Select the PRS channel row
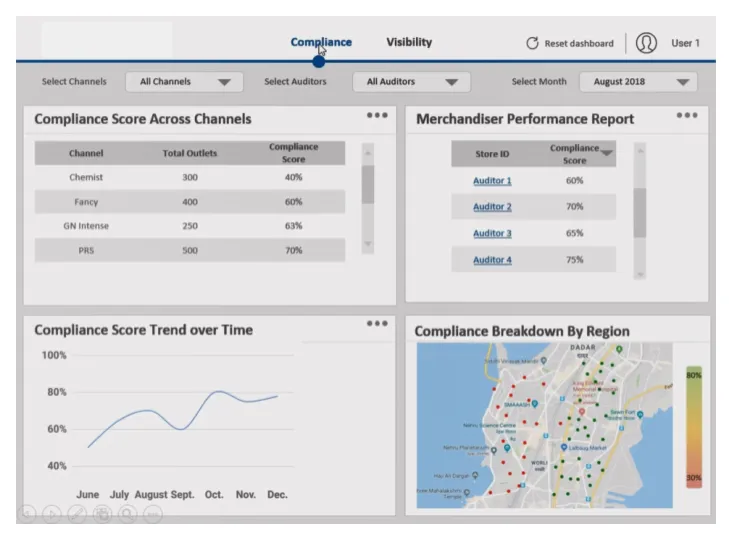 (190, 250)
